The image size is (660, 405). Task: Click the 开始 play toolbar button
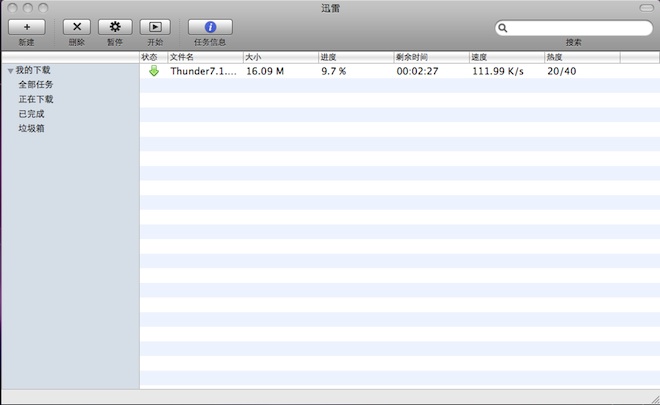155,27
